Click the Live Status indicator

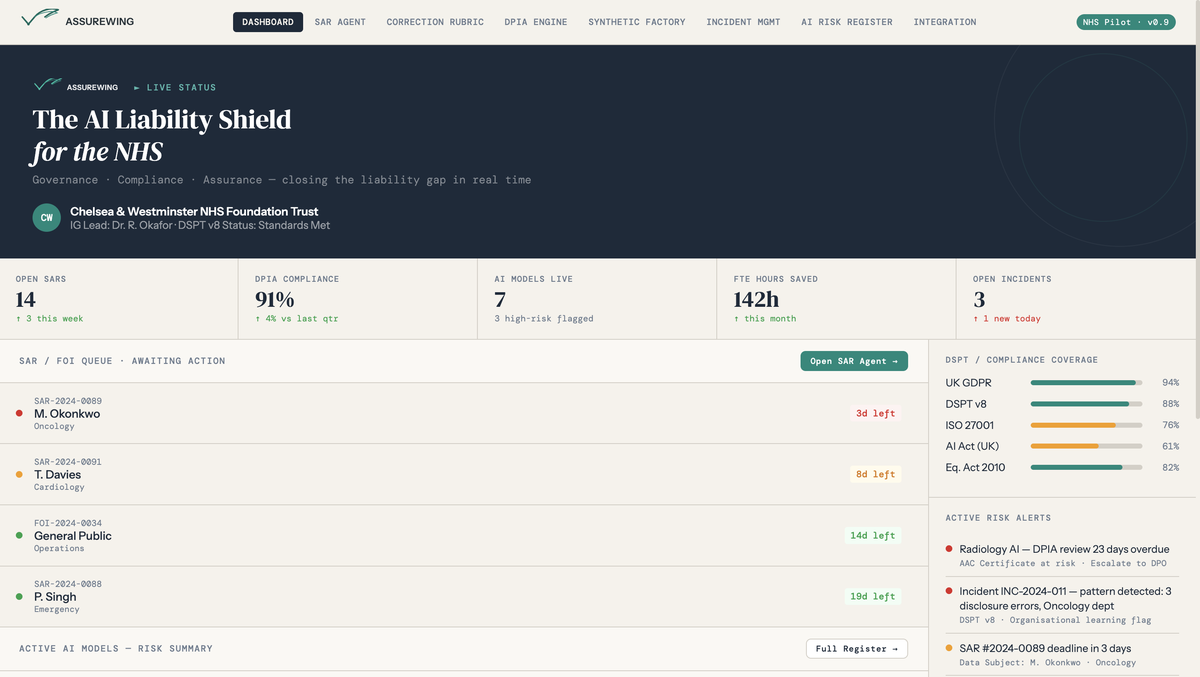pyautogui.click(x=175, y=88)
